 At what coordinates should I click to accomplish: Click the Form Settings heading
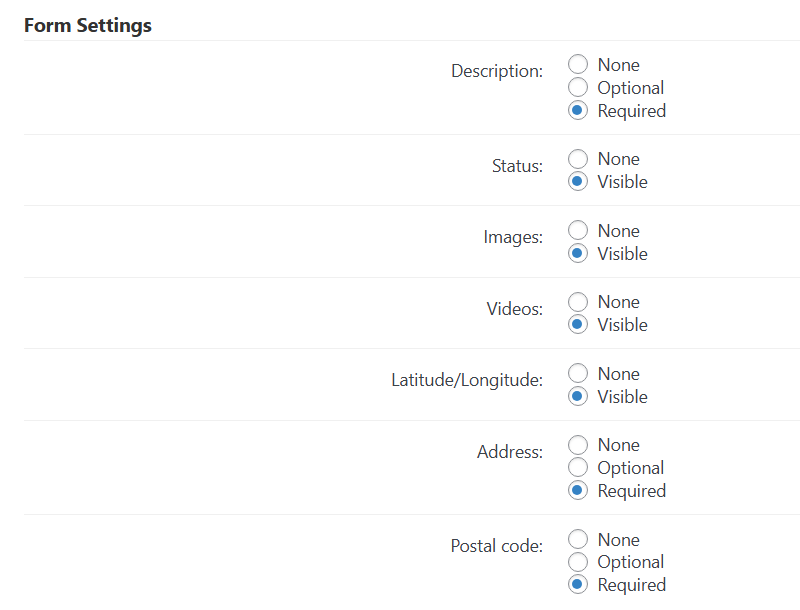[x=88, y=26]
